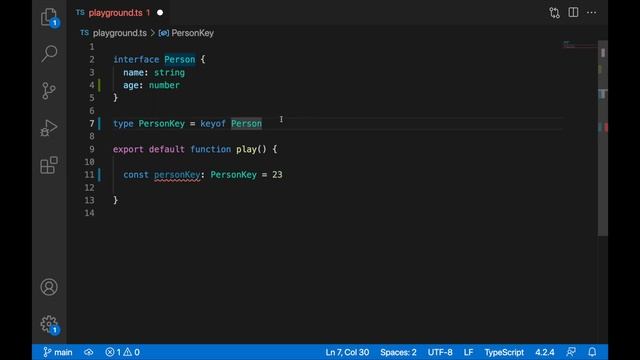Open Problems via errors and warnings count

coord(122,352)
